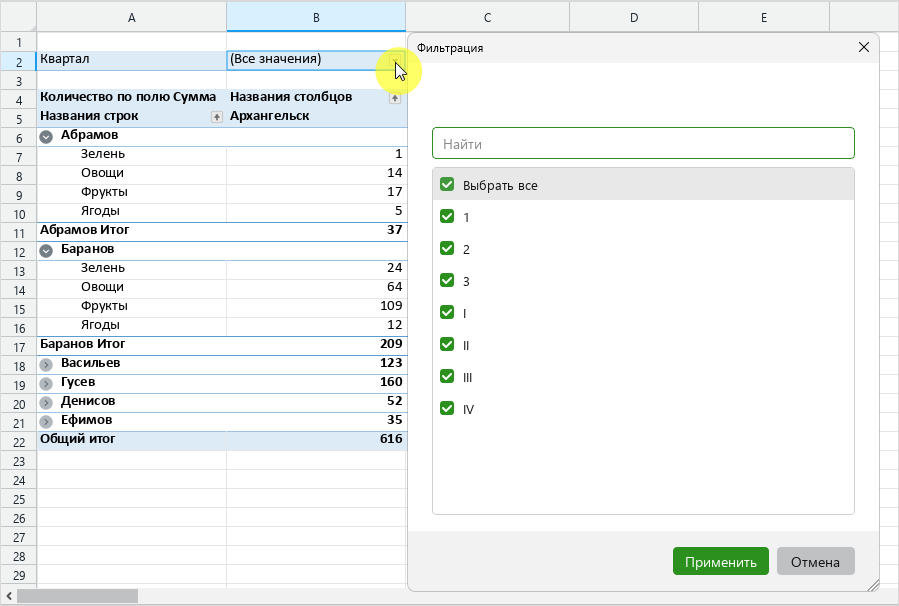899x606 pixels.
Task: Select the cell with value 109
Action: [x=316, y=308]
